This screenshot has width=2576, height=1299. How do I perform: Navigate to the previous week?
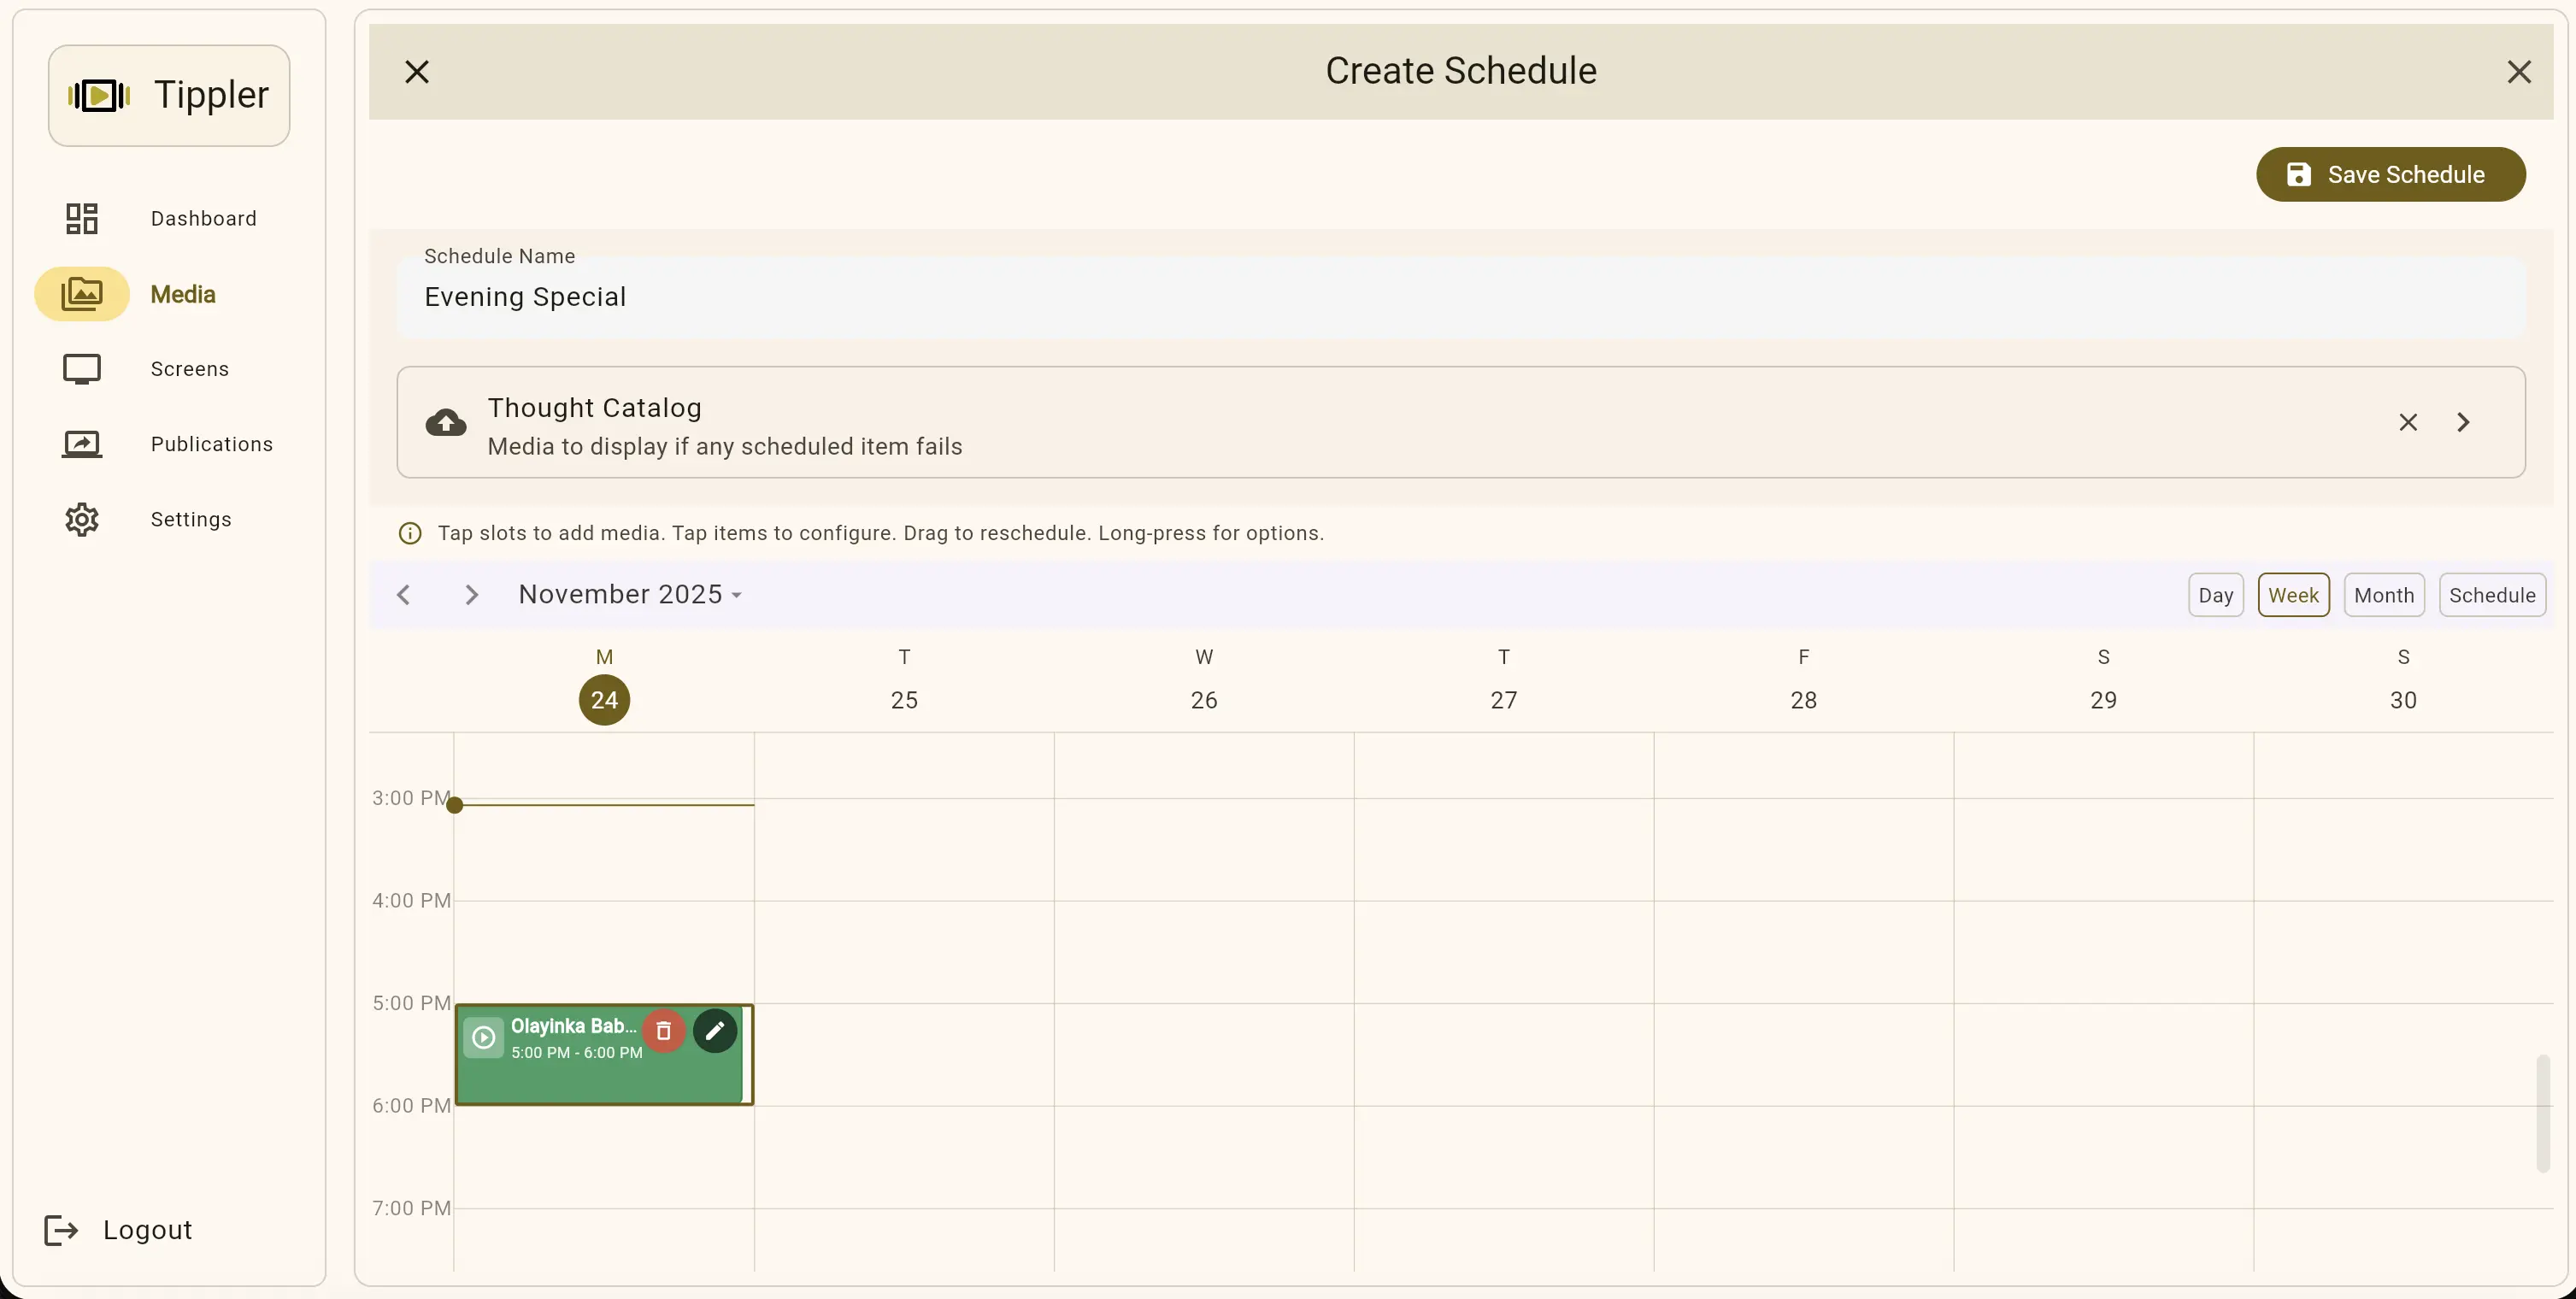pos(403,595)
